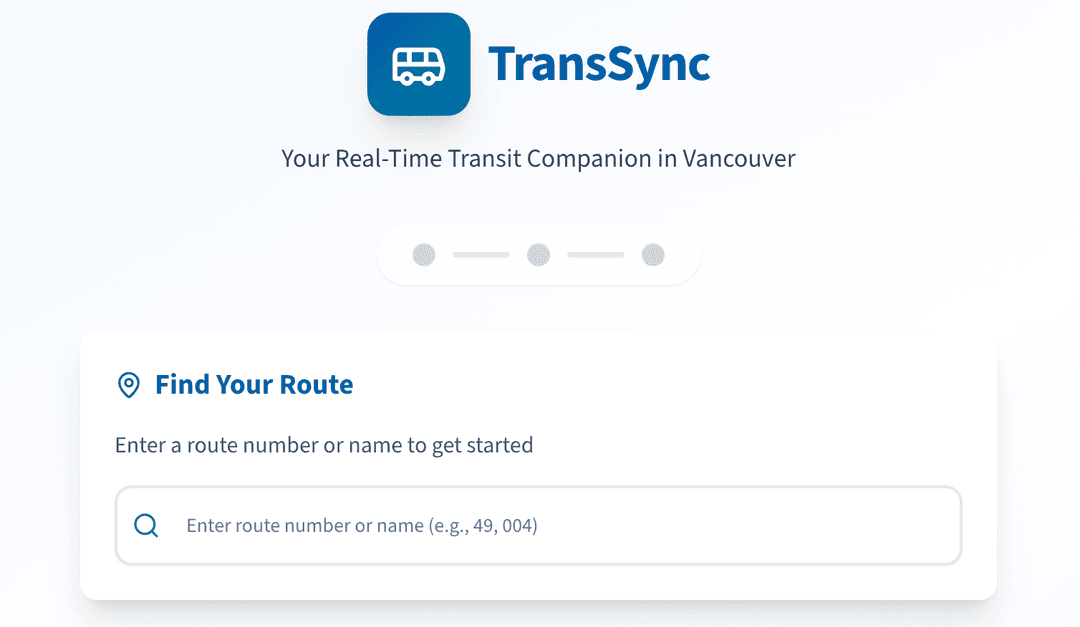Select the Find Your Route section heading
The width and height of the screenshot is (1080, 627).
tap(254, 384)
